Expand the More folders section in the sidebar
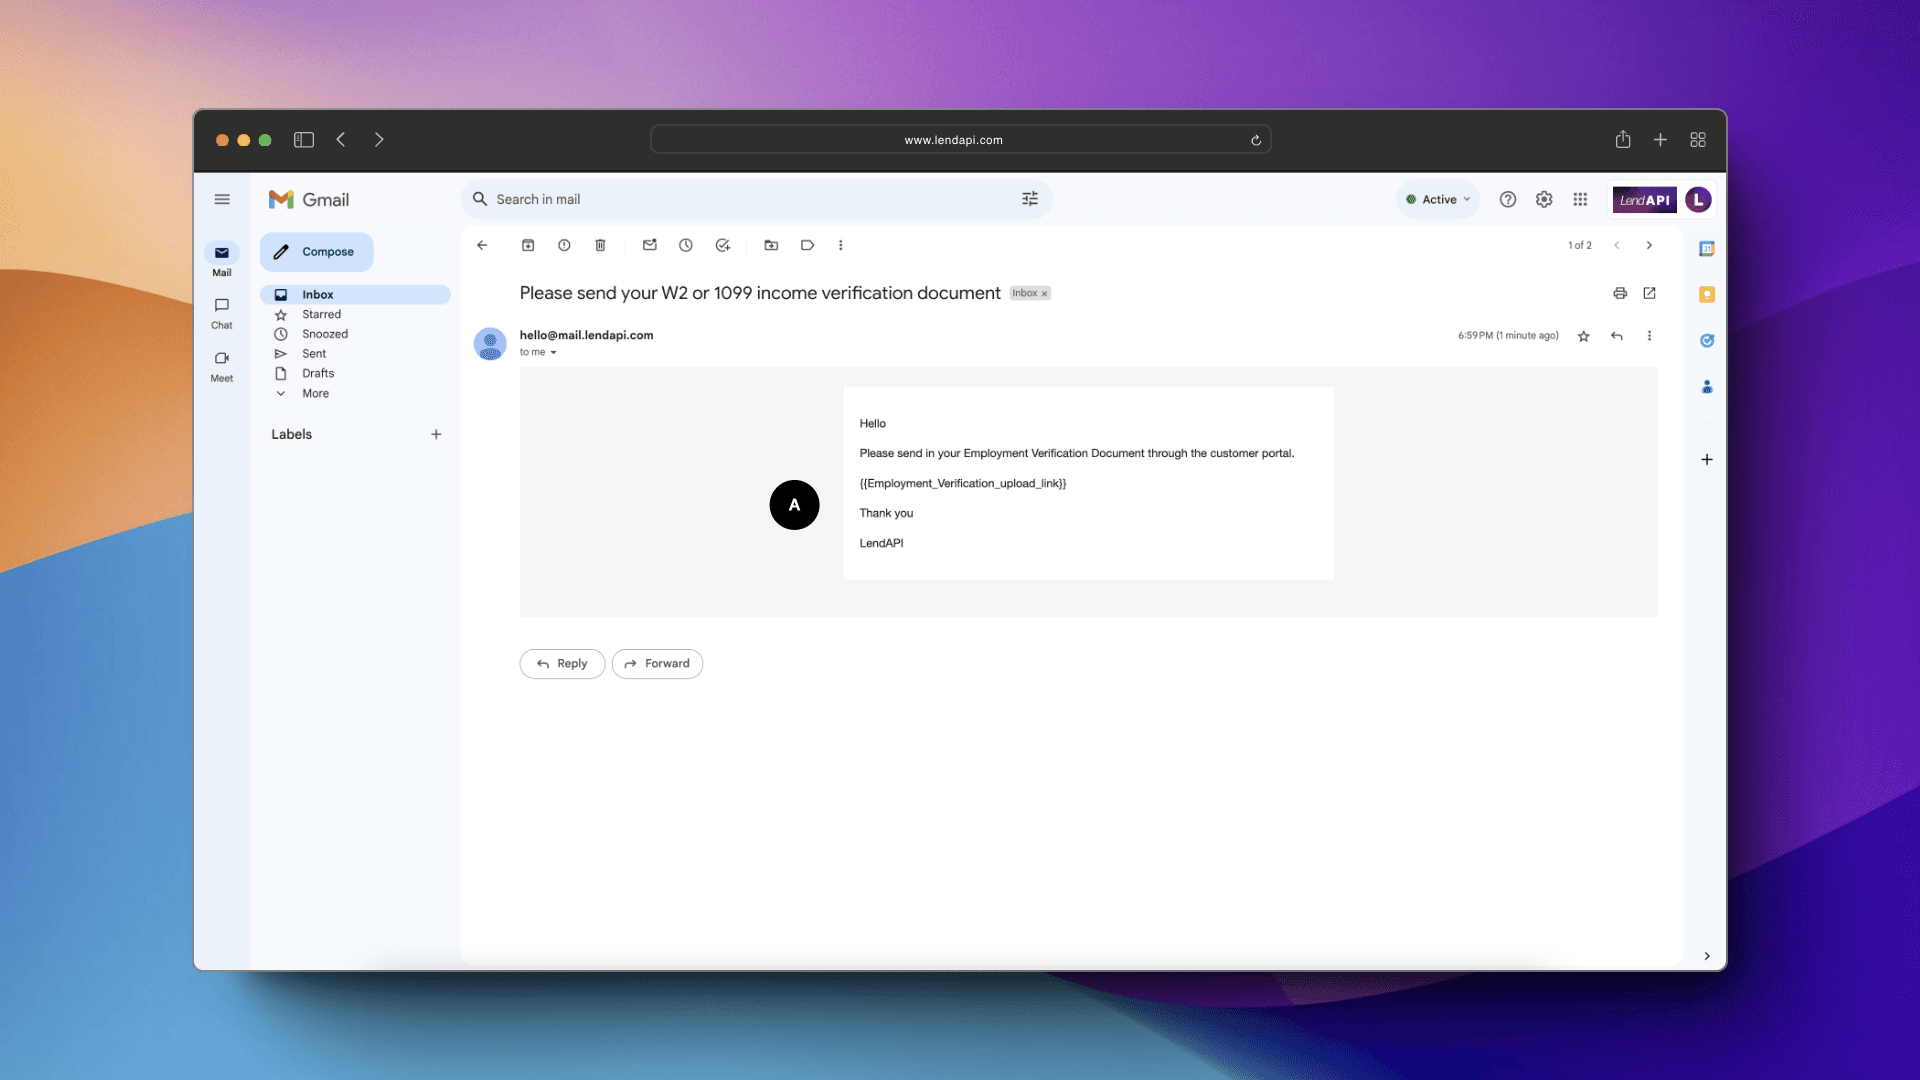The image size is (1920, 1080). point(315,393)
